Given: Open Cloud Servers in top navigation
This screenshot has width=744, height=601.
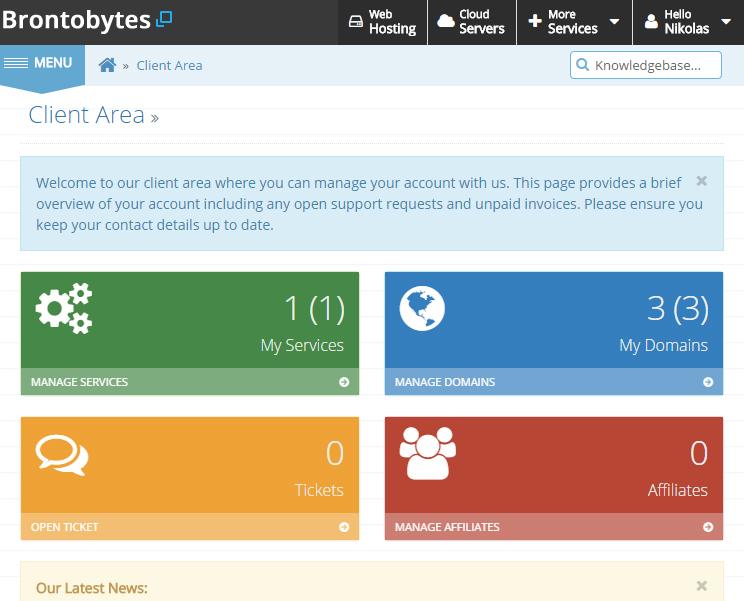Looking at the screenshot, I should pyautogui.click(x=471, y=22).
